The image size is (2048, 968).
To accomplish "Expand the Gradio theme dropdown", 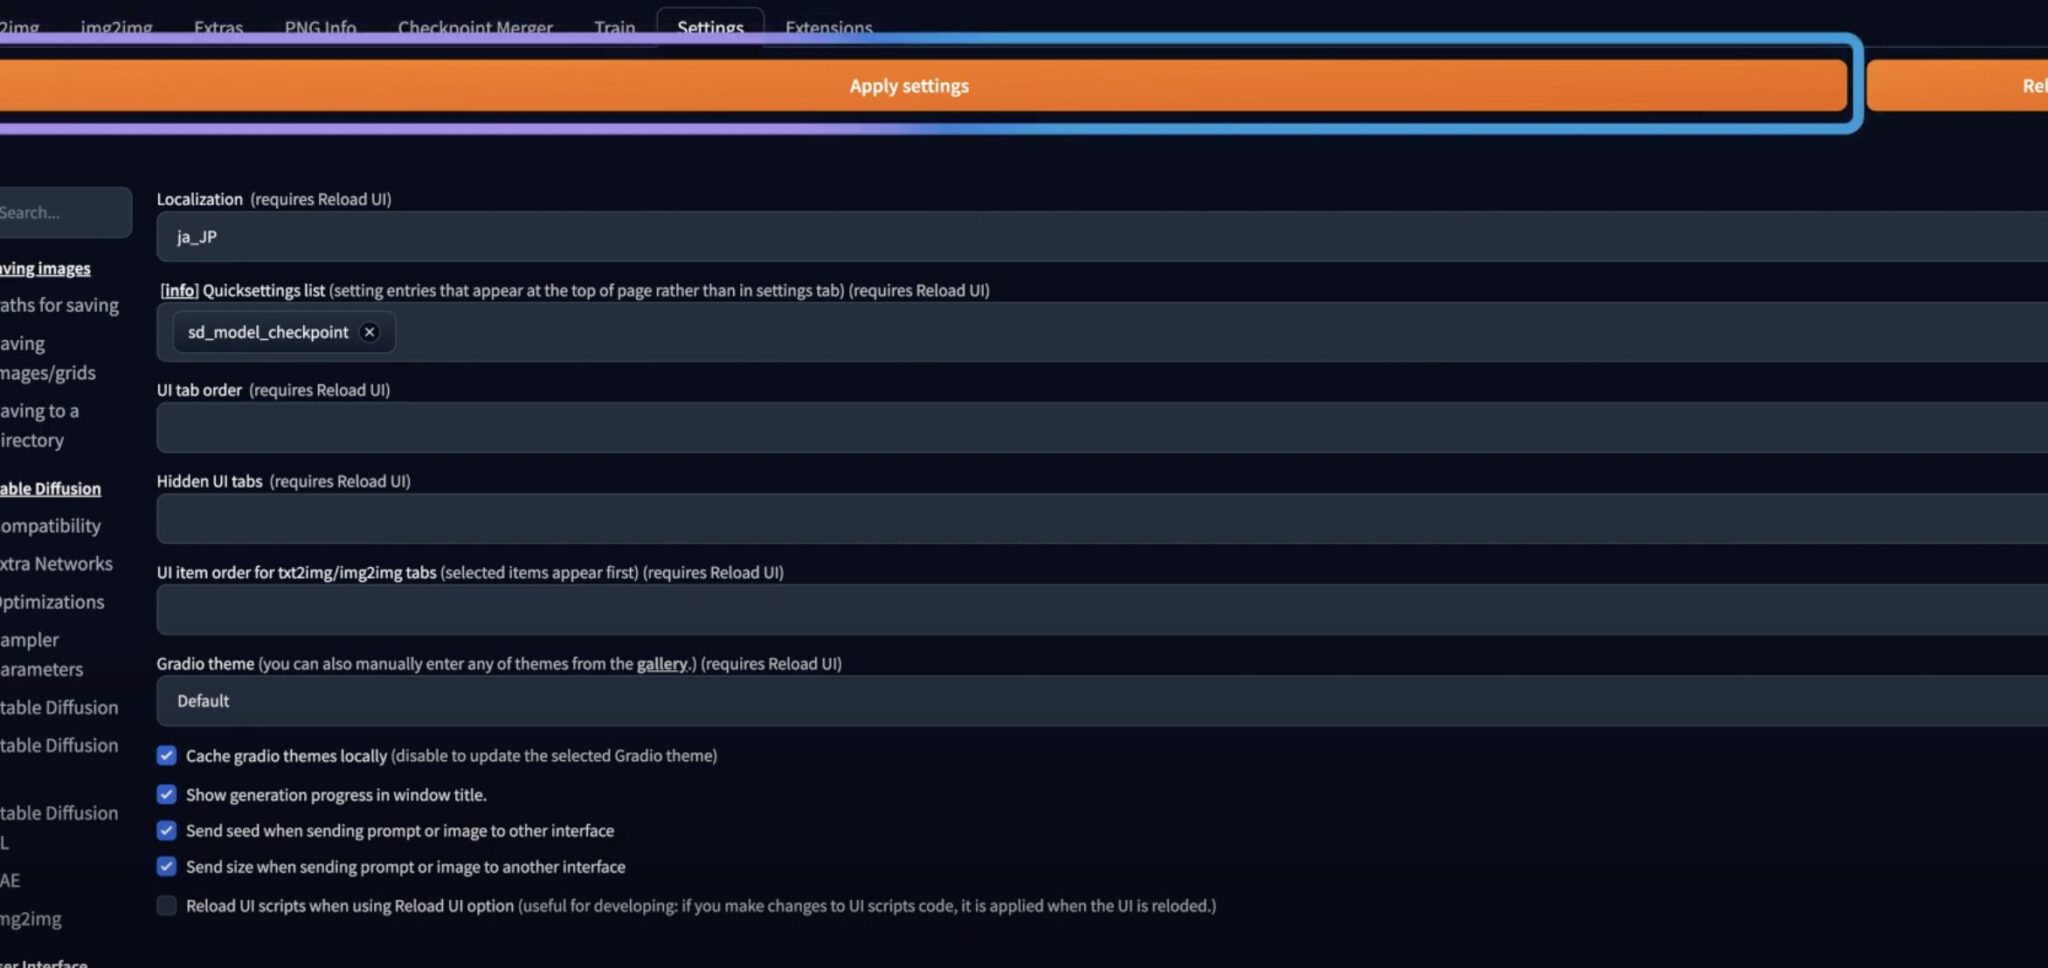I will click(x=1100, y=701).
